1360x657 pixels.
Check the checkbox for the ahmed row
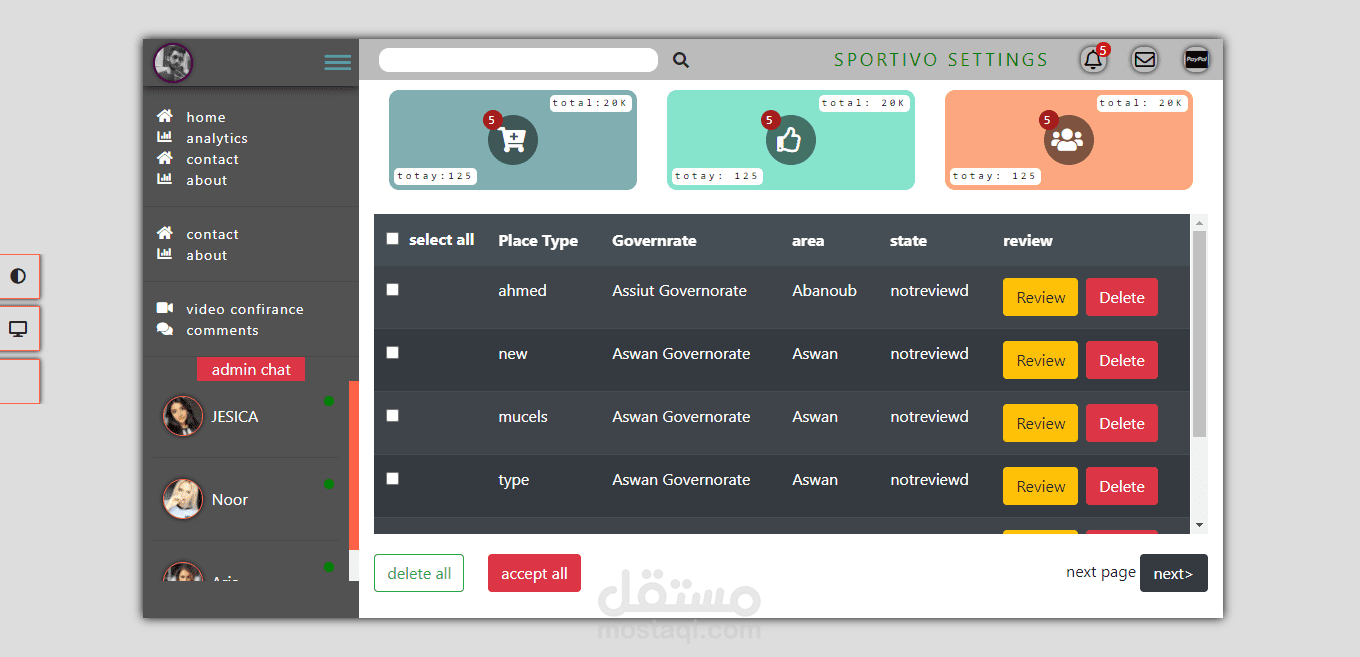[x=392, y=289]
